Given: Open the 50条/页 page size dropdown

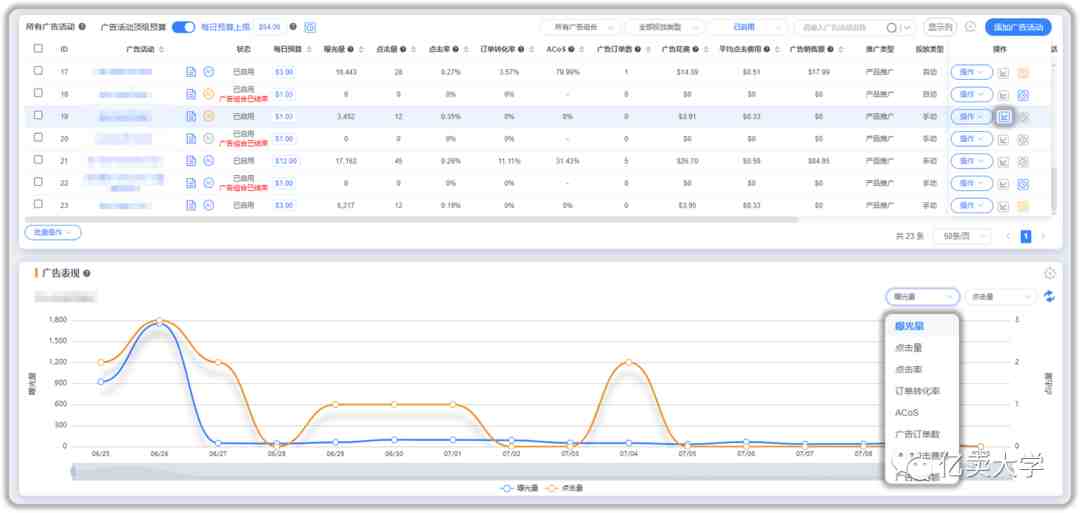Looking at the screenshot, I should coord(963,236).
